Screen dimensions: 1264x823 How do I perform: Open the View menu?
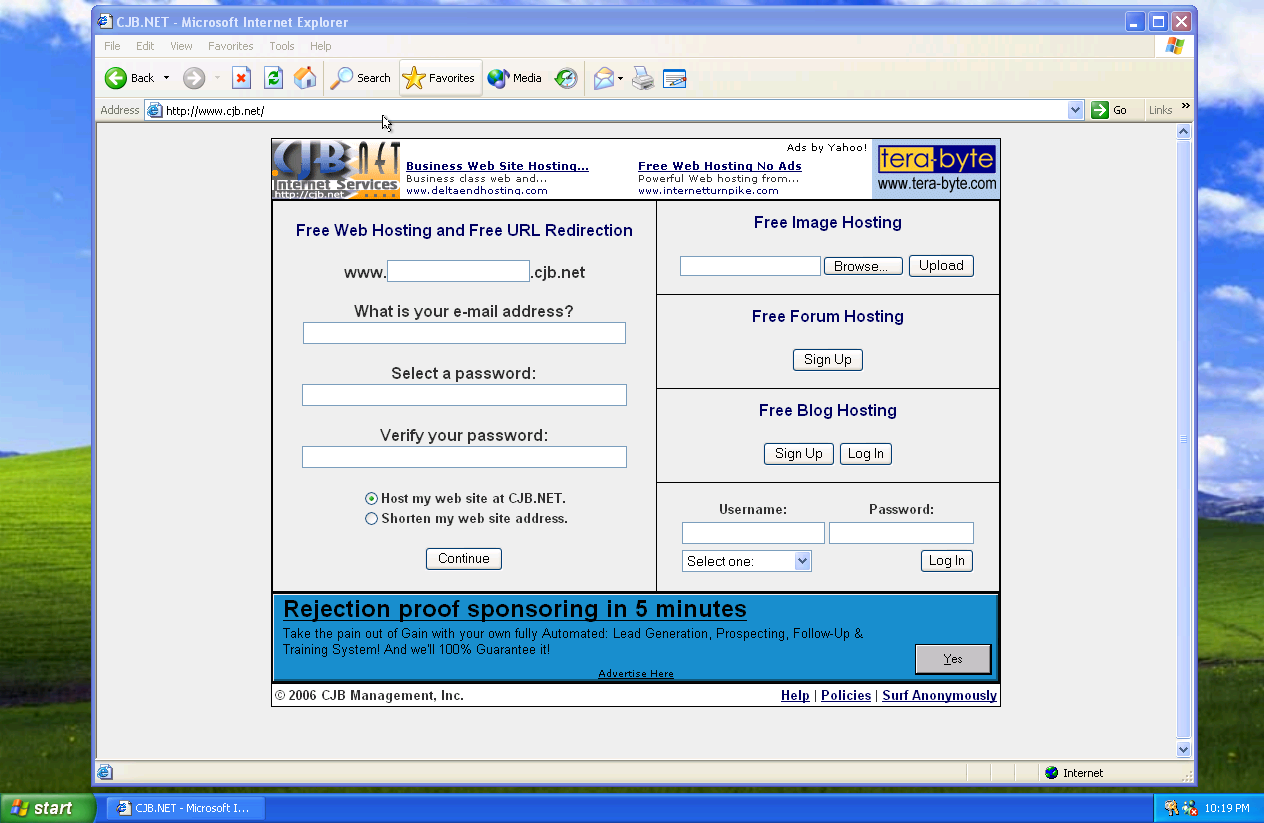(x=181, y=46)
